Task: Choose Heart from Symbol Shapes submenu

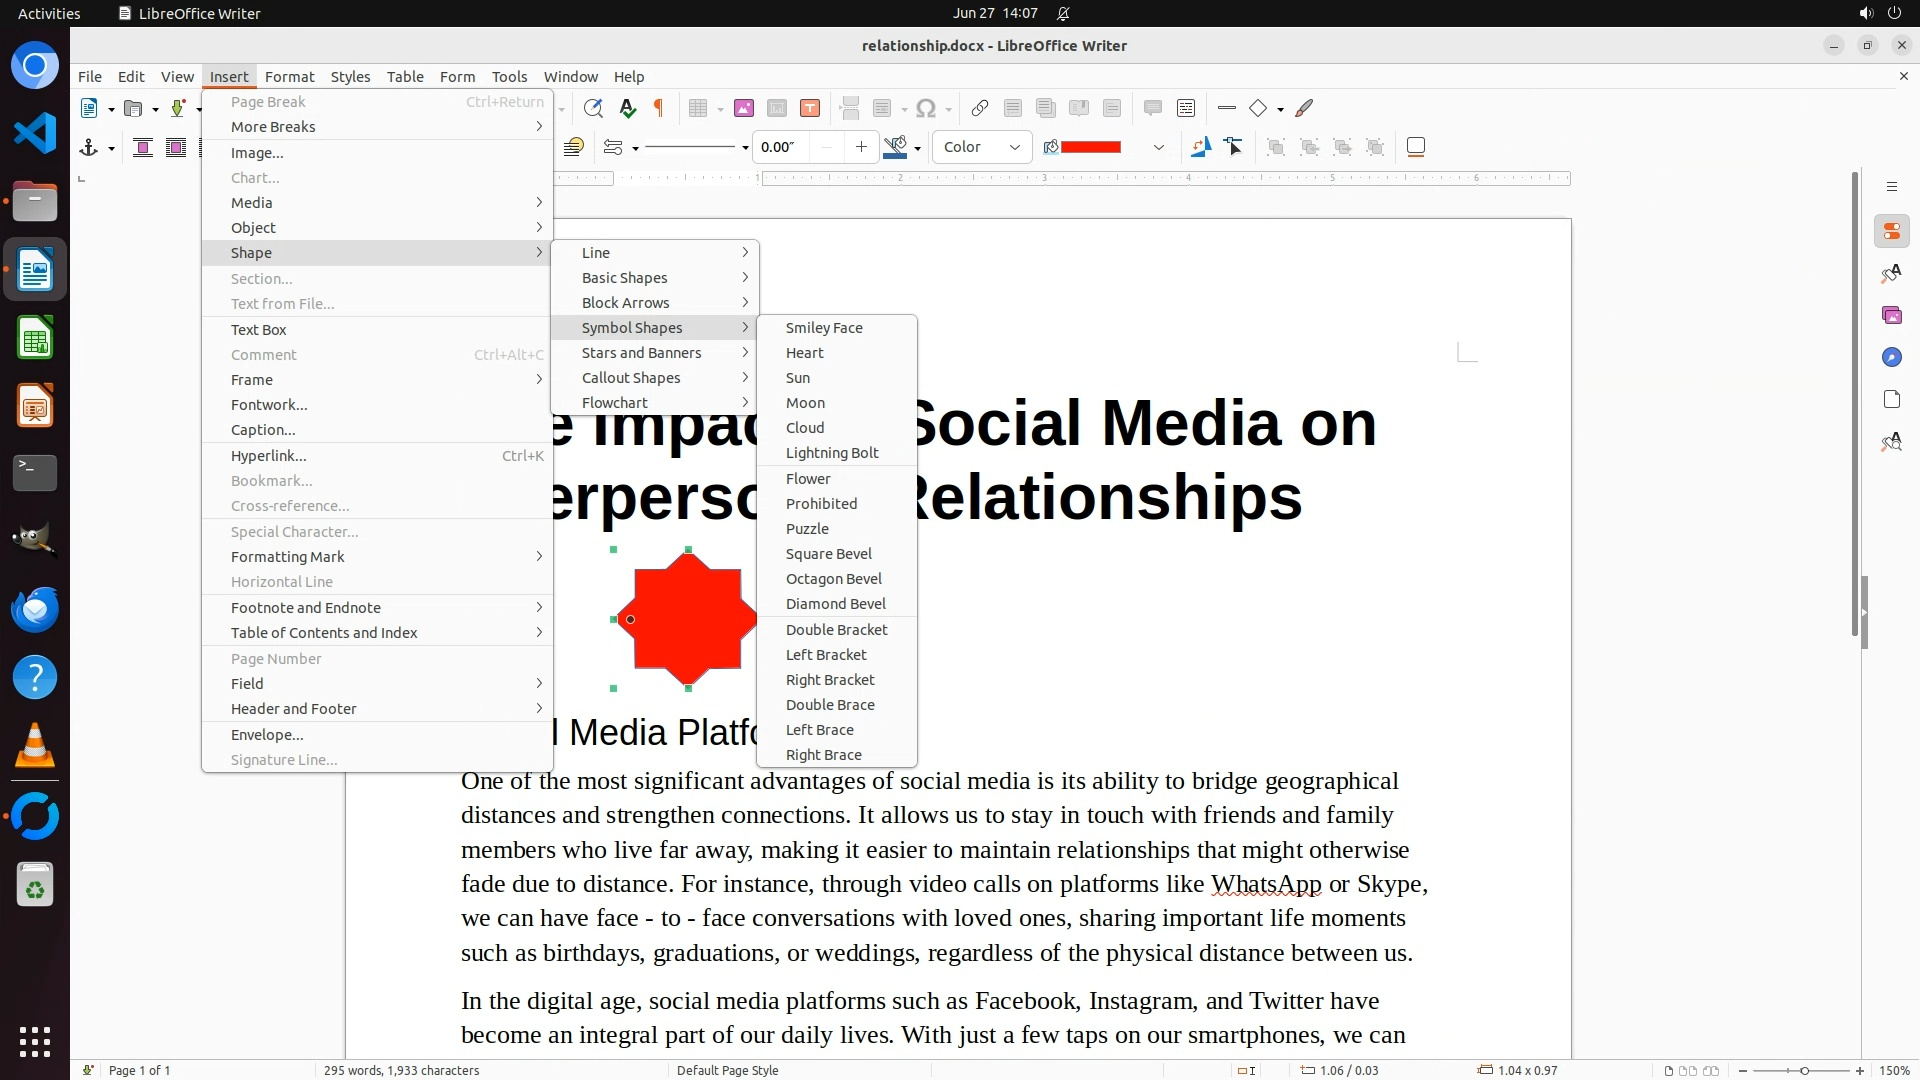Action: tap(804, 353)
